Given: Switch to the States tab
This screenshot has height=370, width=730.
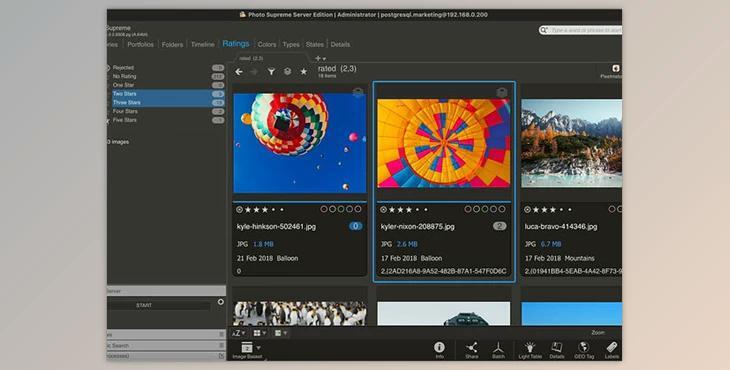Looking at the screenshot, I should tap(315, 45).
